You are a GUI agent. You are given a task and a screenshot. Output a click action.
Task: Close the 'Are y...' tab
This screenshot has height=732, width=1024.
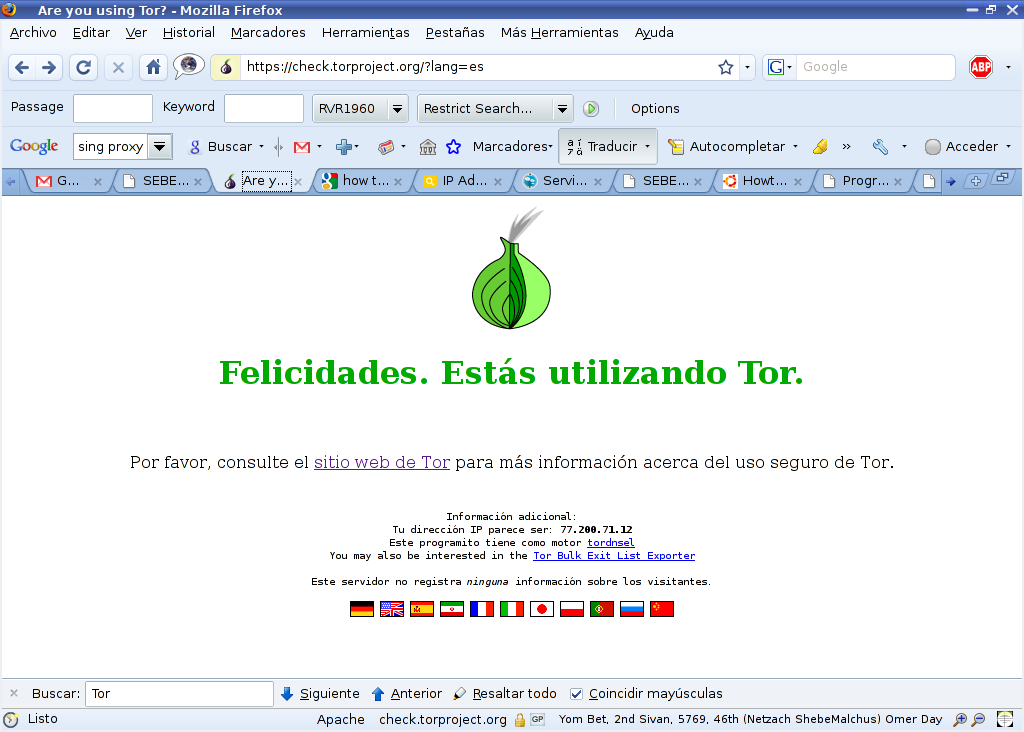pyautogui.click(x=298, y=182)
